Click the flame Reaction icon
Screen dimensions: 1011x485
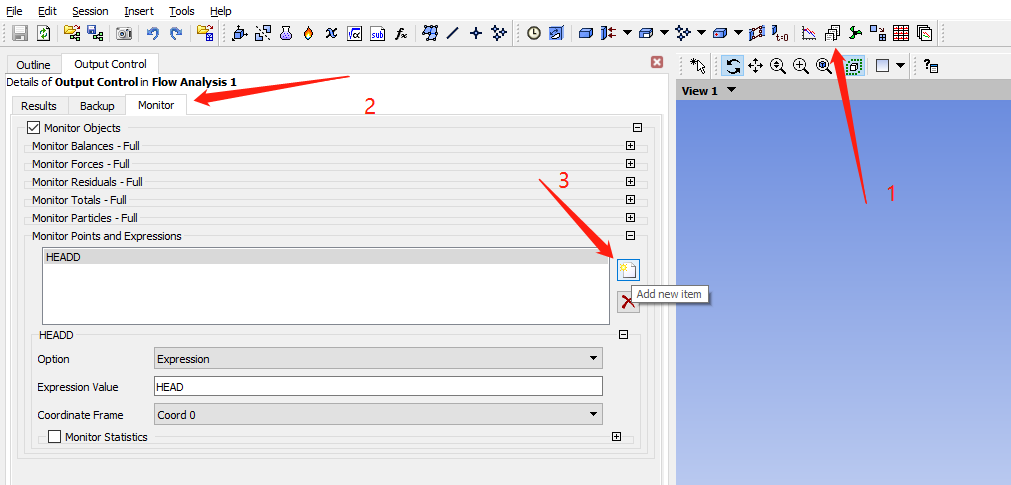308,33
